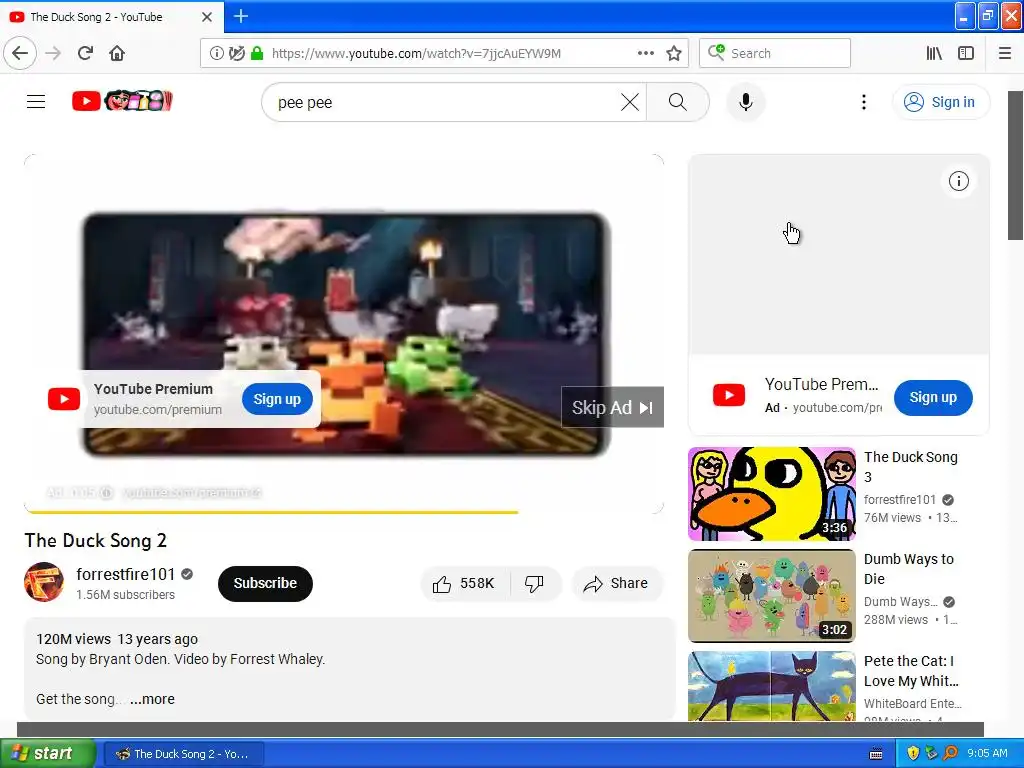The image size is (1024, 768).
Task: Click the page vertical scrollbar
Action: click(x=1016, y=165)
